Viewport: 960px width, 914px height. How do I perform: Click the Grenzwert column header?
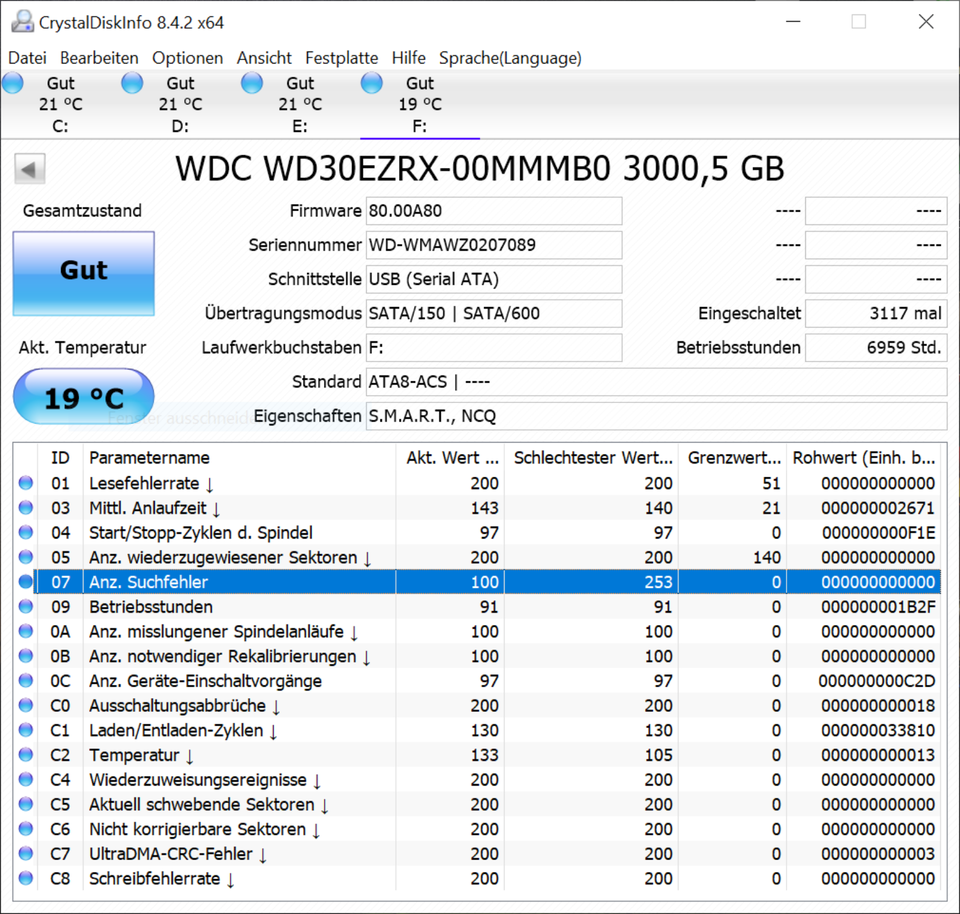(732, 457)
